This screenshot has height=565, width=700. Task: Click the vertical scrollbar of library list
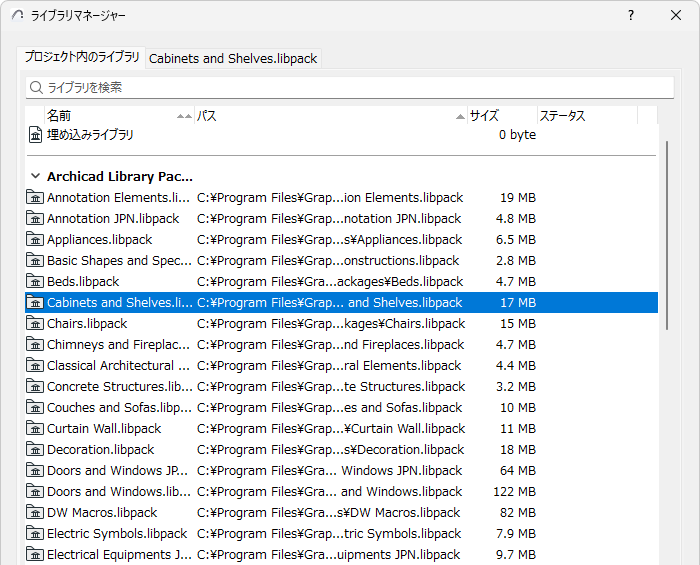tap(667, 235)
